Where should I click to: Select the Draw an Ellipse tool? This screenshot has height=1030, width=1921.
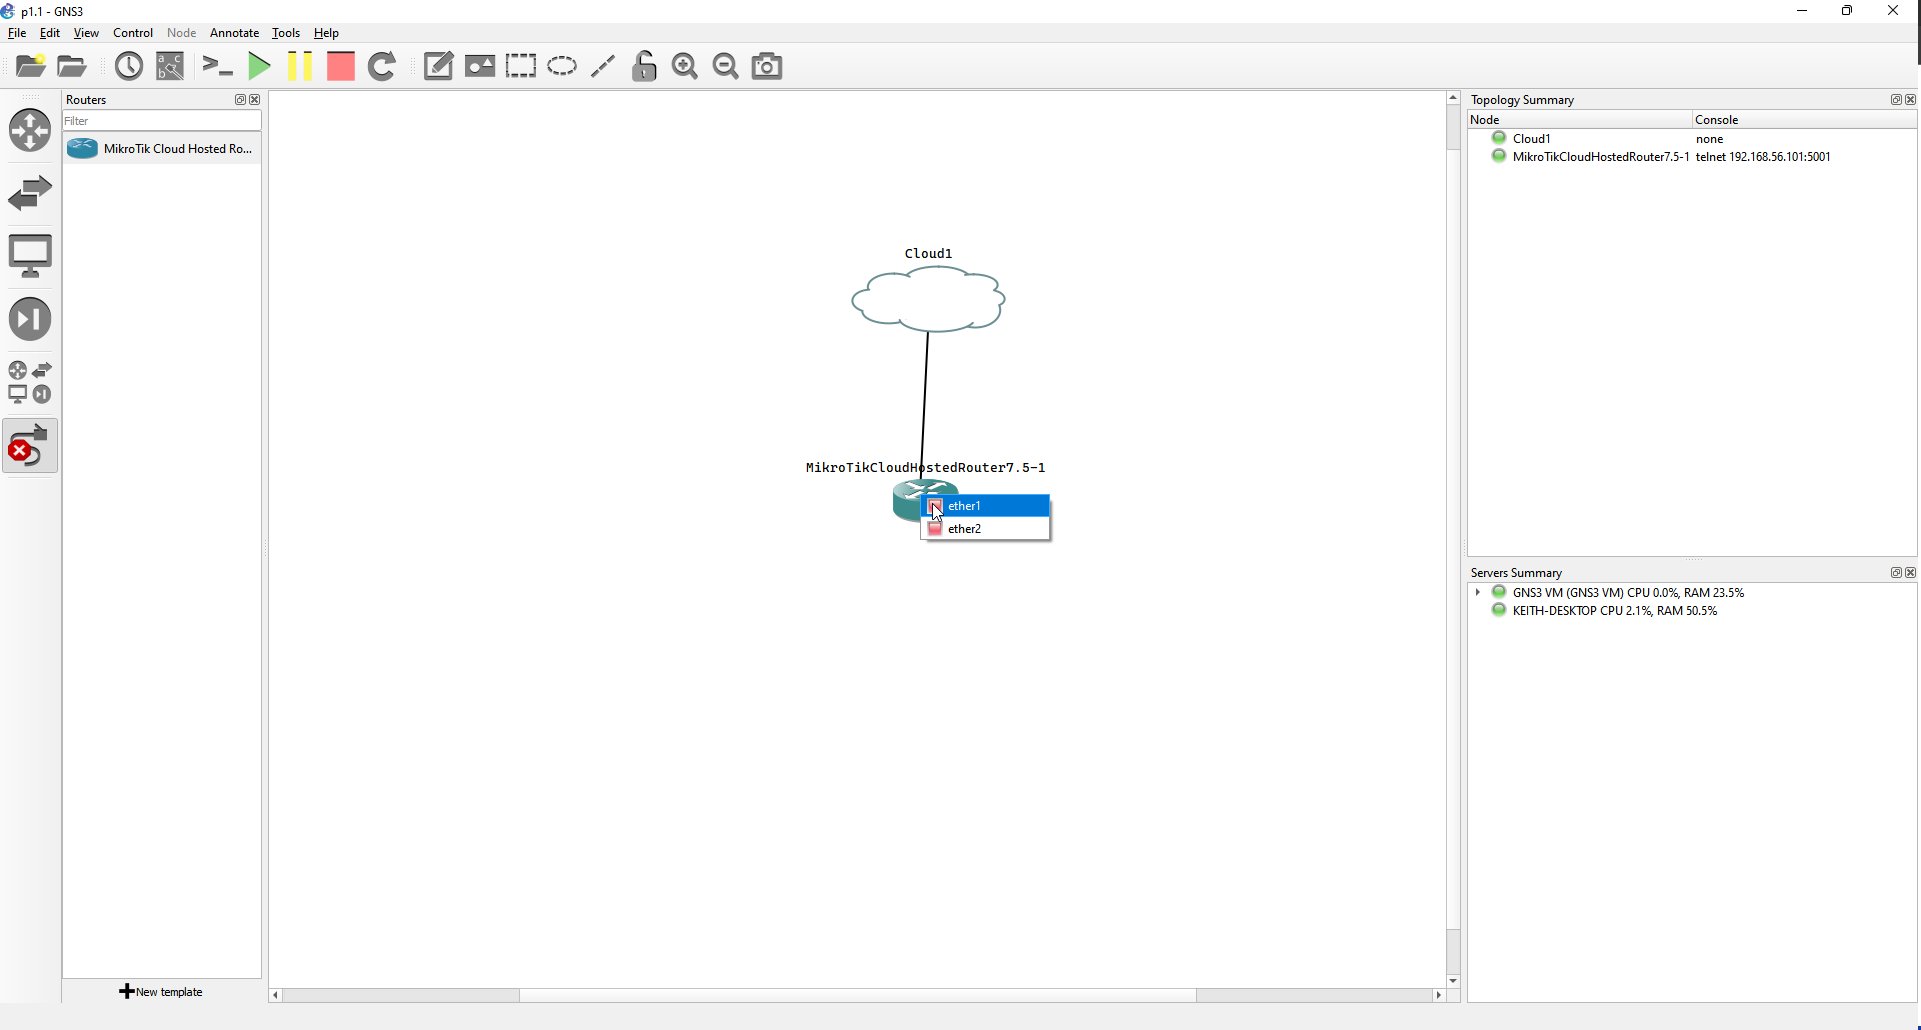[x=562, y=66]
